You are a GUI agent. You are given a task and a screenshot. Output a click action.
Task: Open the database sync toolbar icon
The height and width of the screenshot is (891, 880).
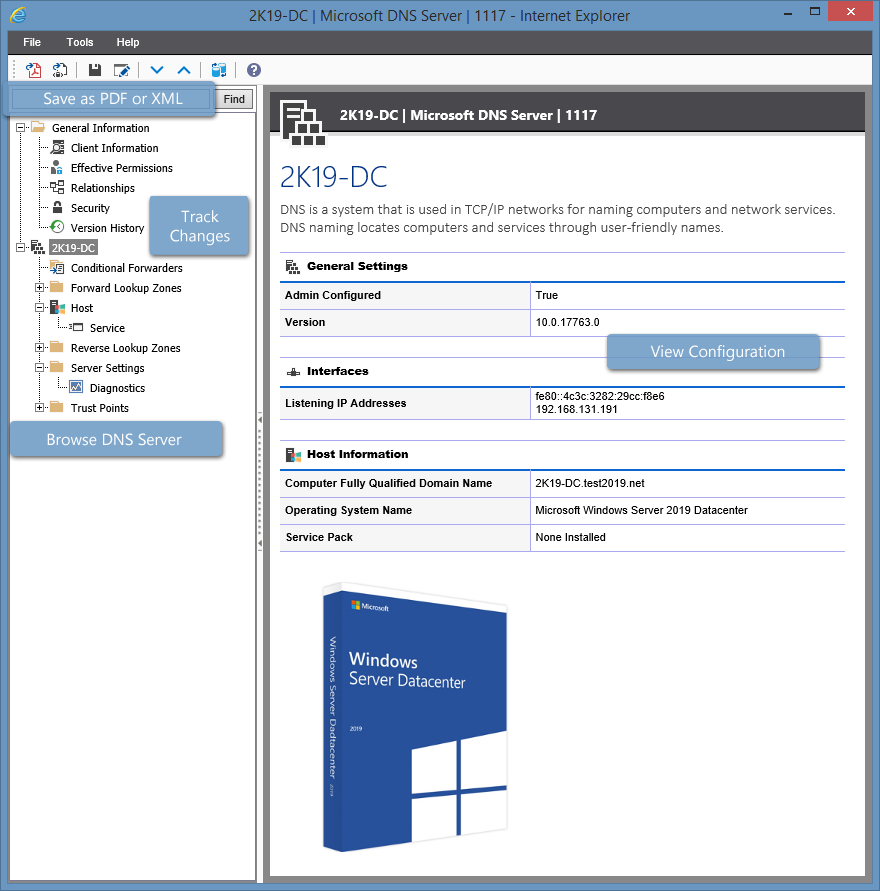pyautogui.click(x=218, y=70)
